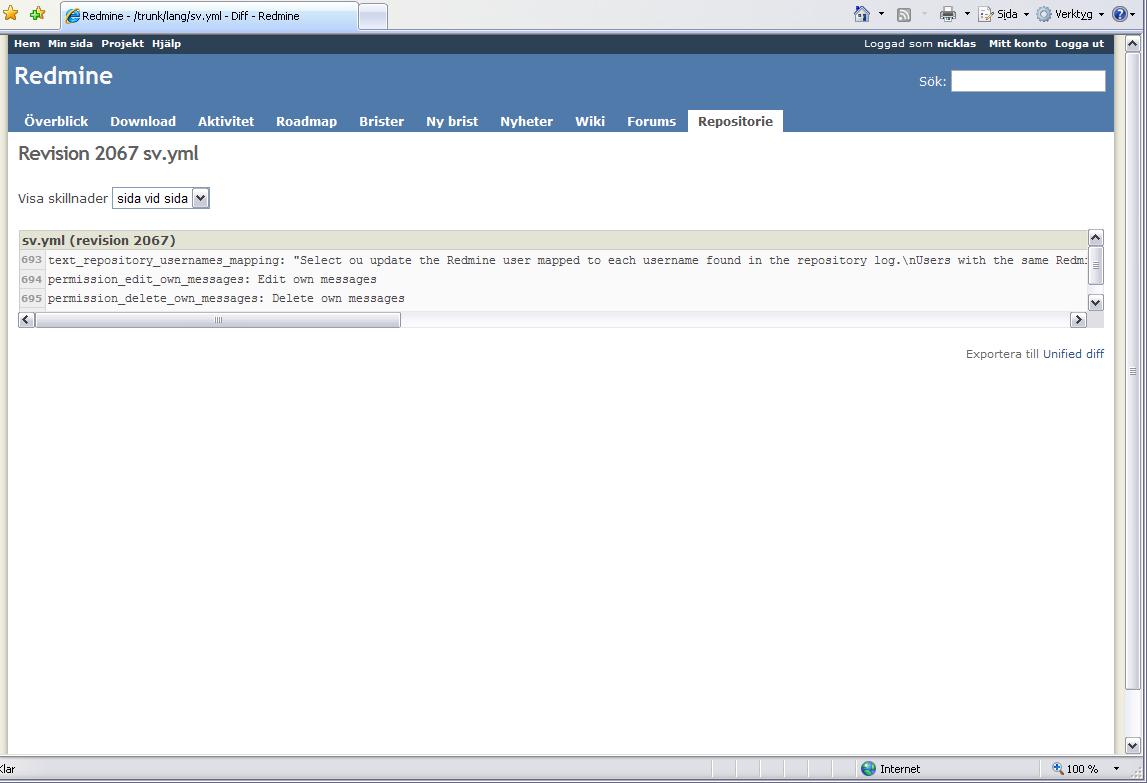Click the 'Revision 2067 sv.yml' page heading
Viewport: 1147px width, 783px height.
click(x=108, y=154)
